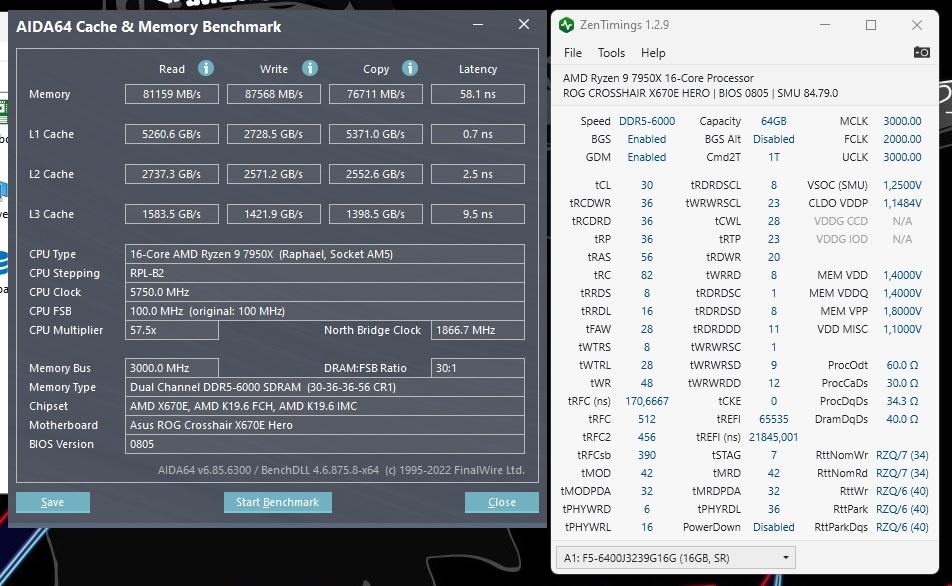This screenshot has width=952, height=586.
Task: Click the Close button in AIDA64 benchmark
Action: click(502, 502)
